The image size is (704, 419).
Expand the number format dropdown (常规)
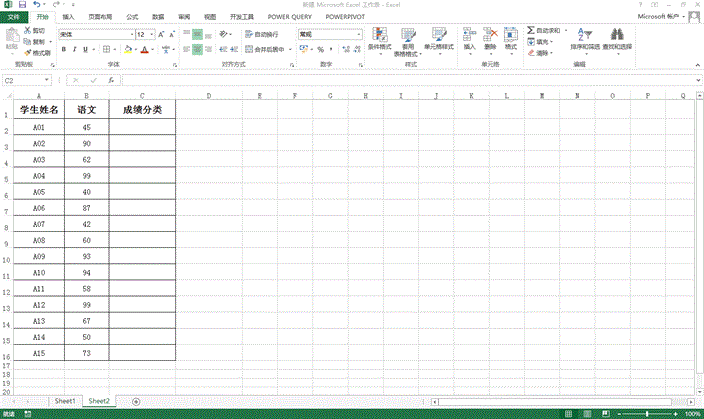(358, 34)
